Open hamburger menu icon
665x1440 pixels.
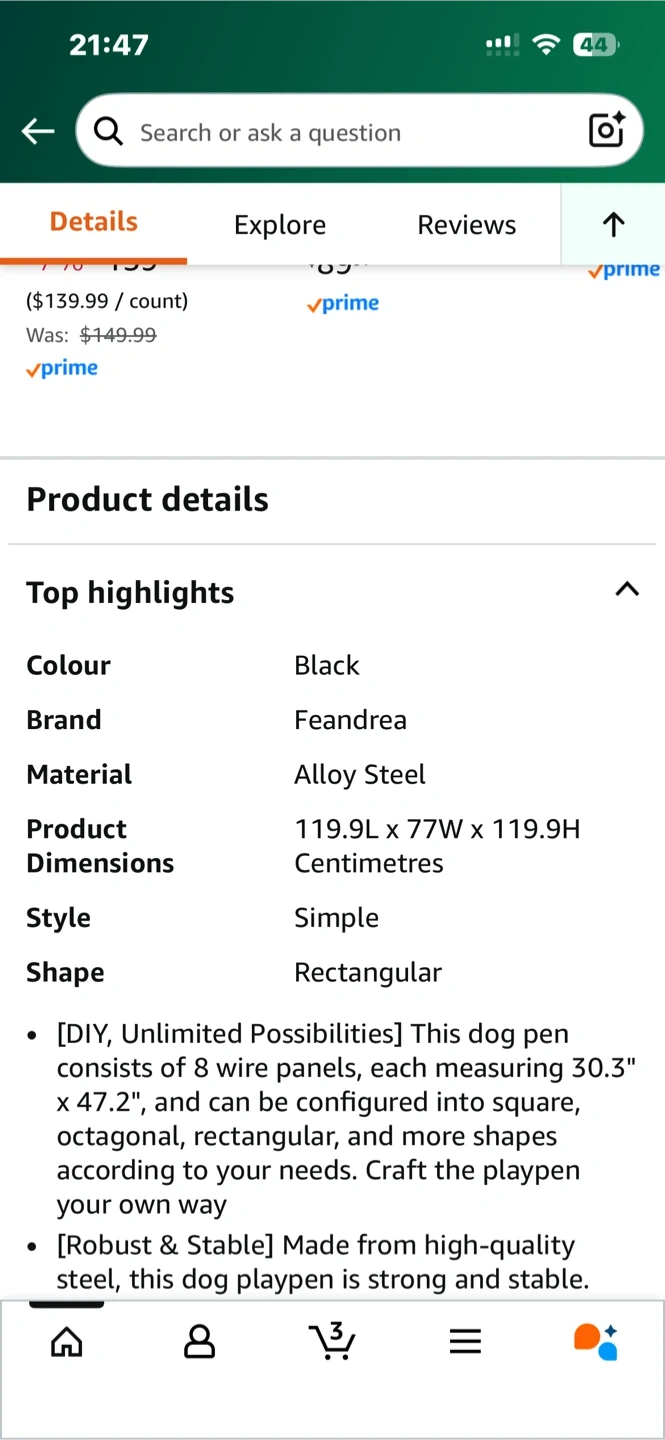465,1342
